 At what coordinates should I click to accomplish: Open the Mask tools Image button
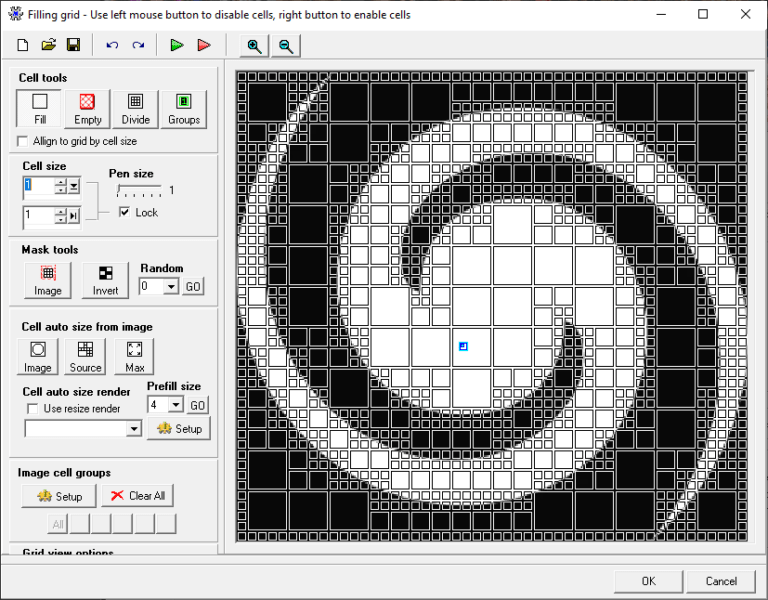pos(48,280)
